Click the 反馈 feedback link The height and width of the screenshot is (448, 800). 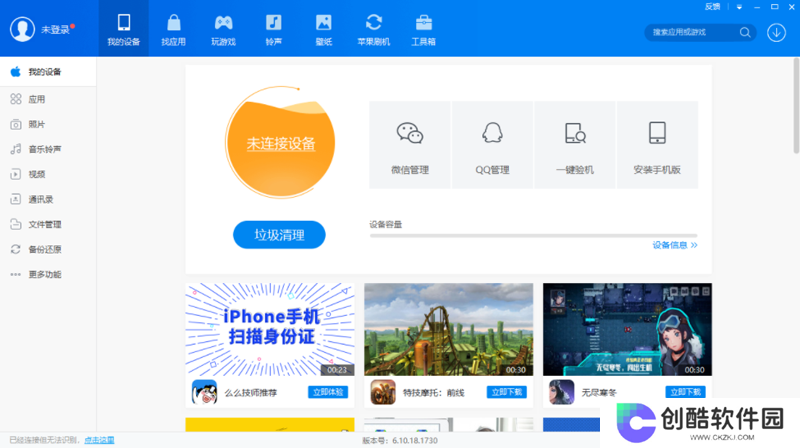[712, 7]
